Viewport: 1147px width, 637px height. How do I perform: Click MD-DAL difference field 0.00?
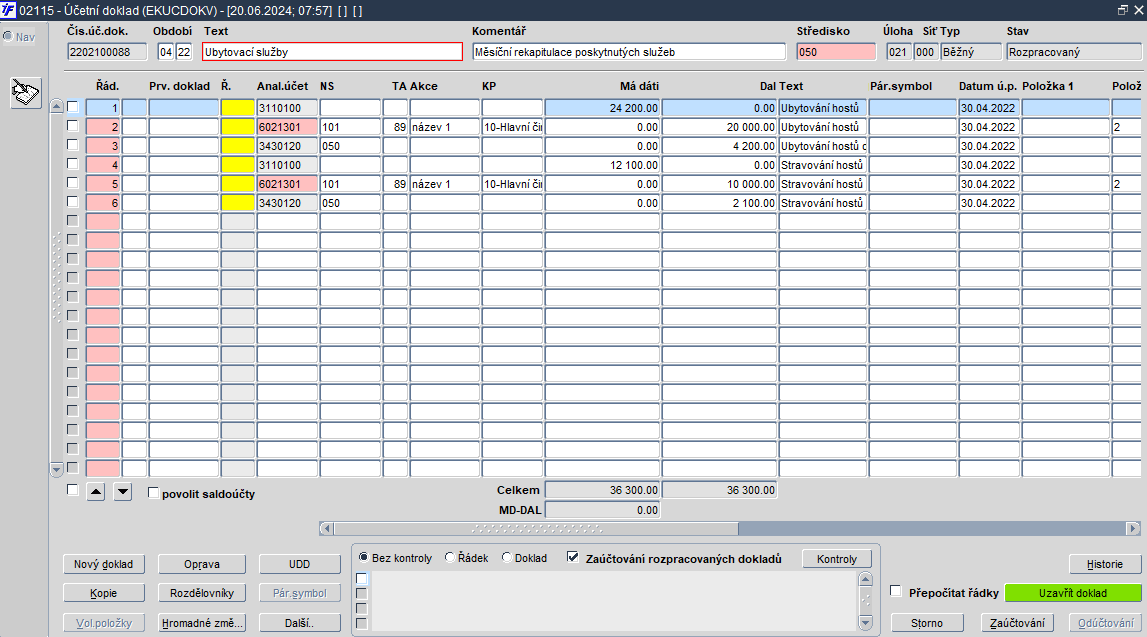pos(603,510)
